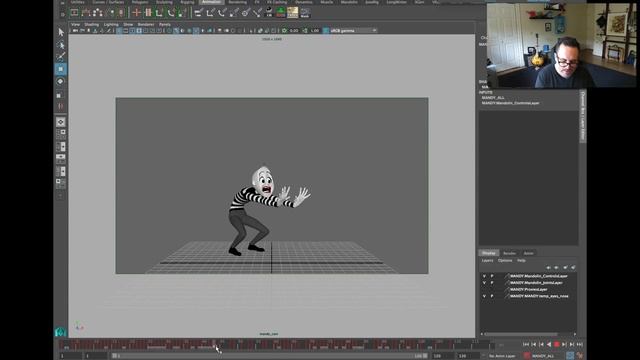Image resolution: width=640 pixels, height=360 pixels.
Task: Click Channel Box / Layer Editor side tab
Action: click(582, 116)
